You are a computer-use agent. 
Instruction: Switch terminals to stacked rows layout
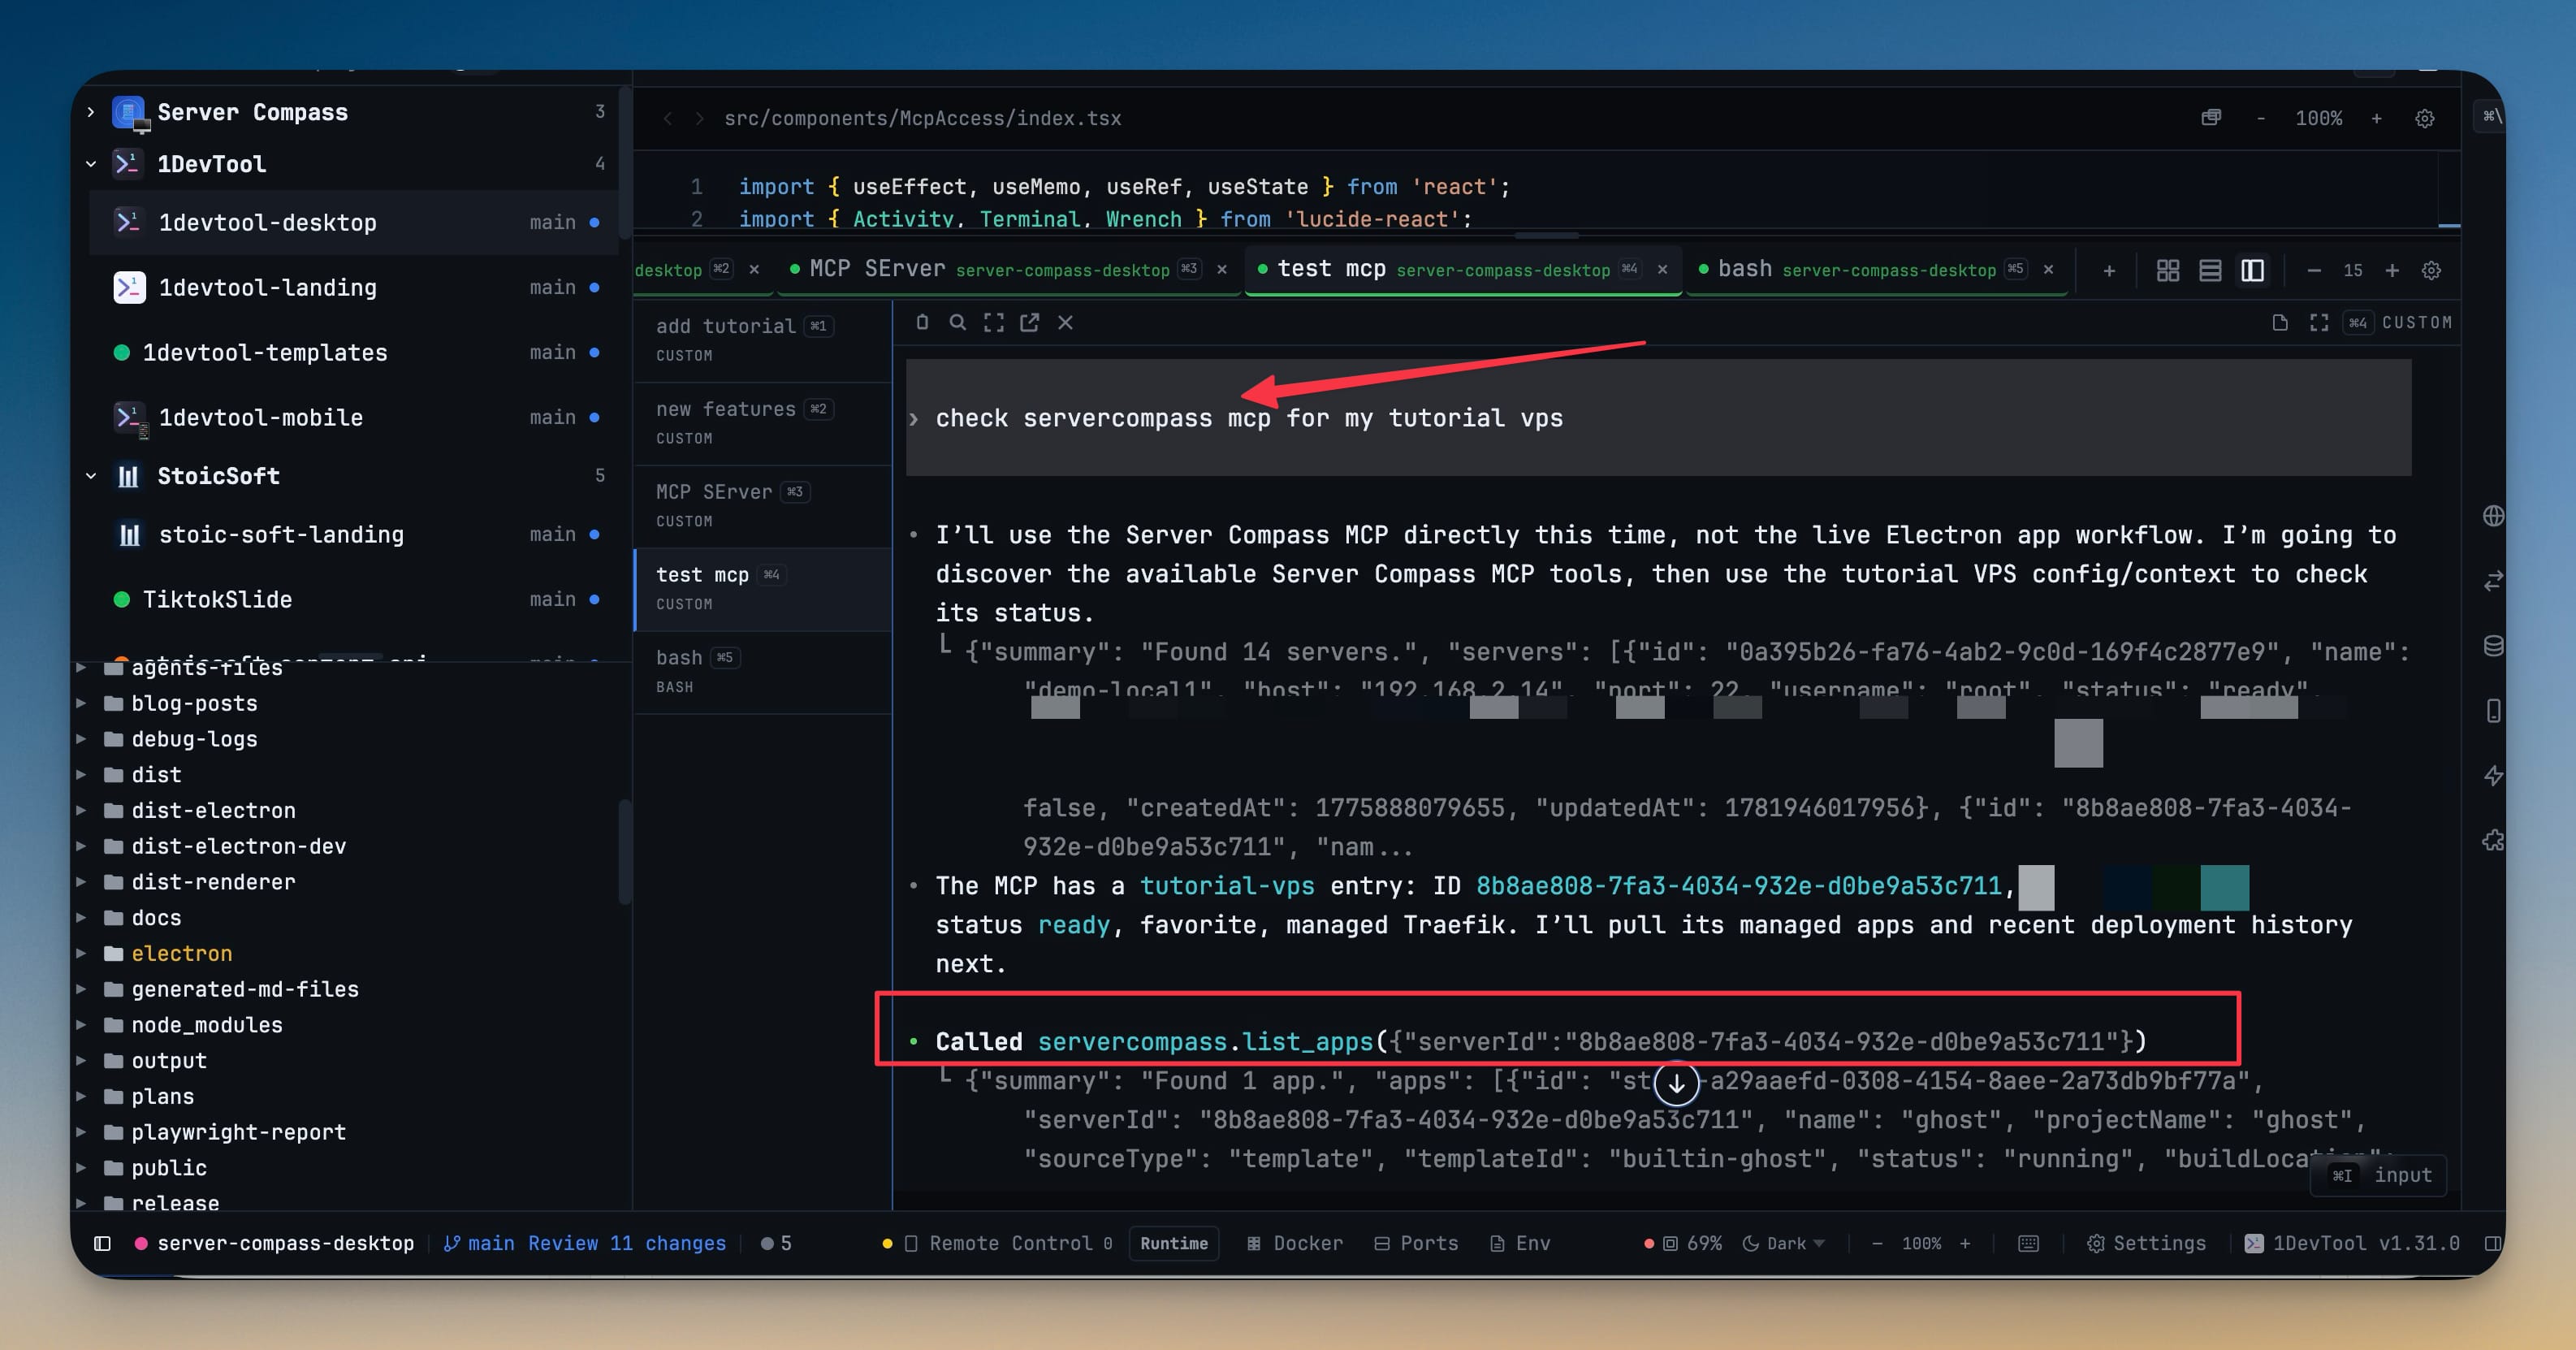[x=2210, y=271]
